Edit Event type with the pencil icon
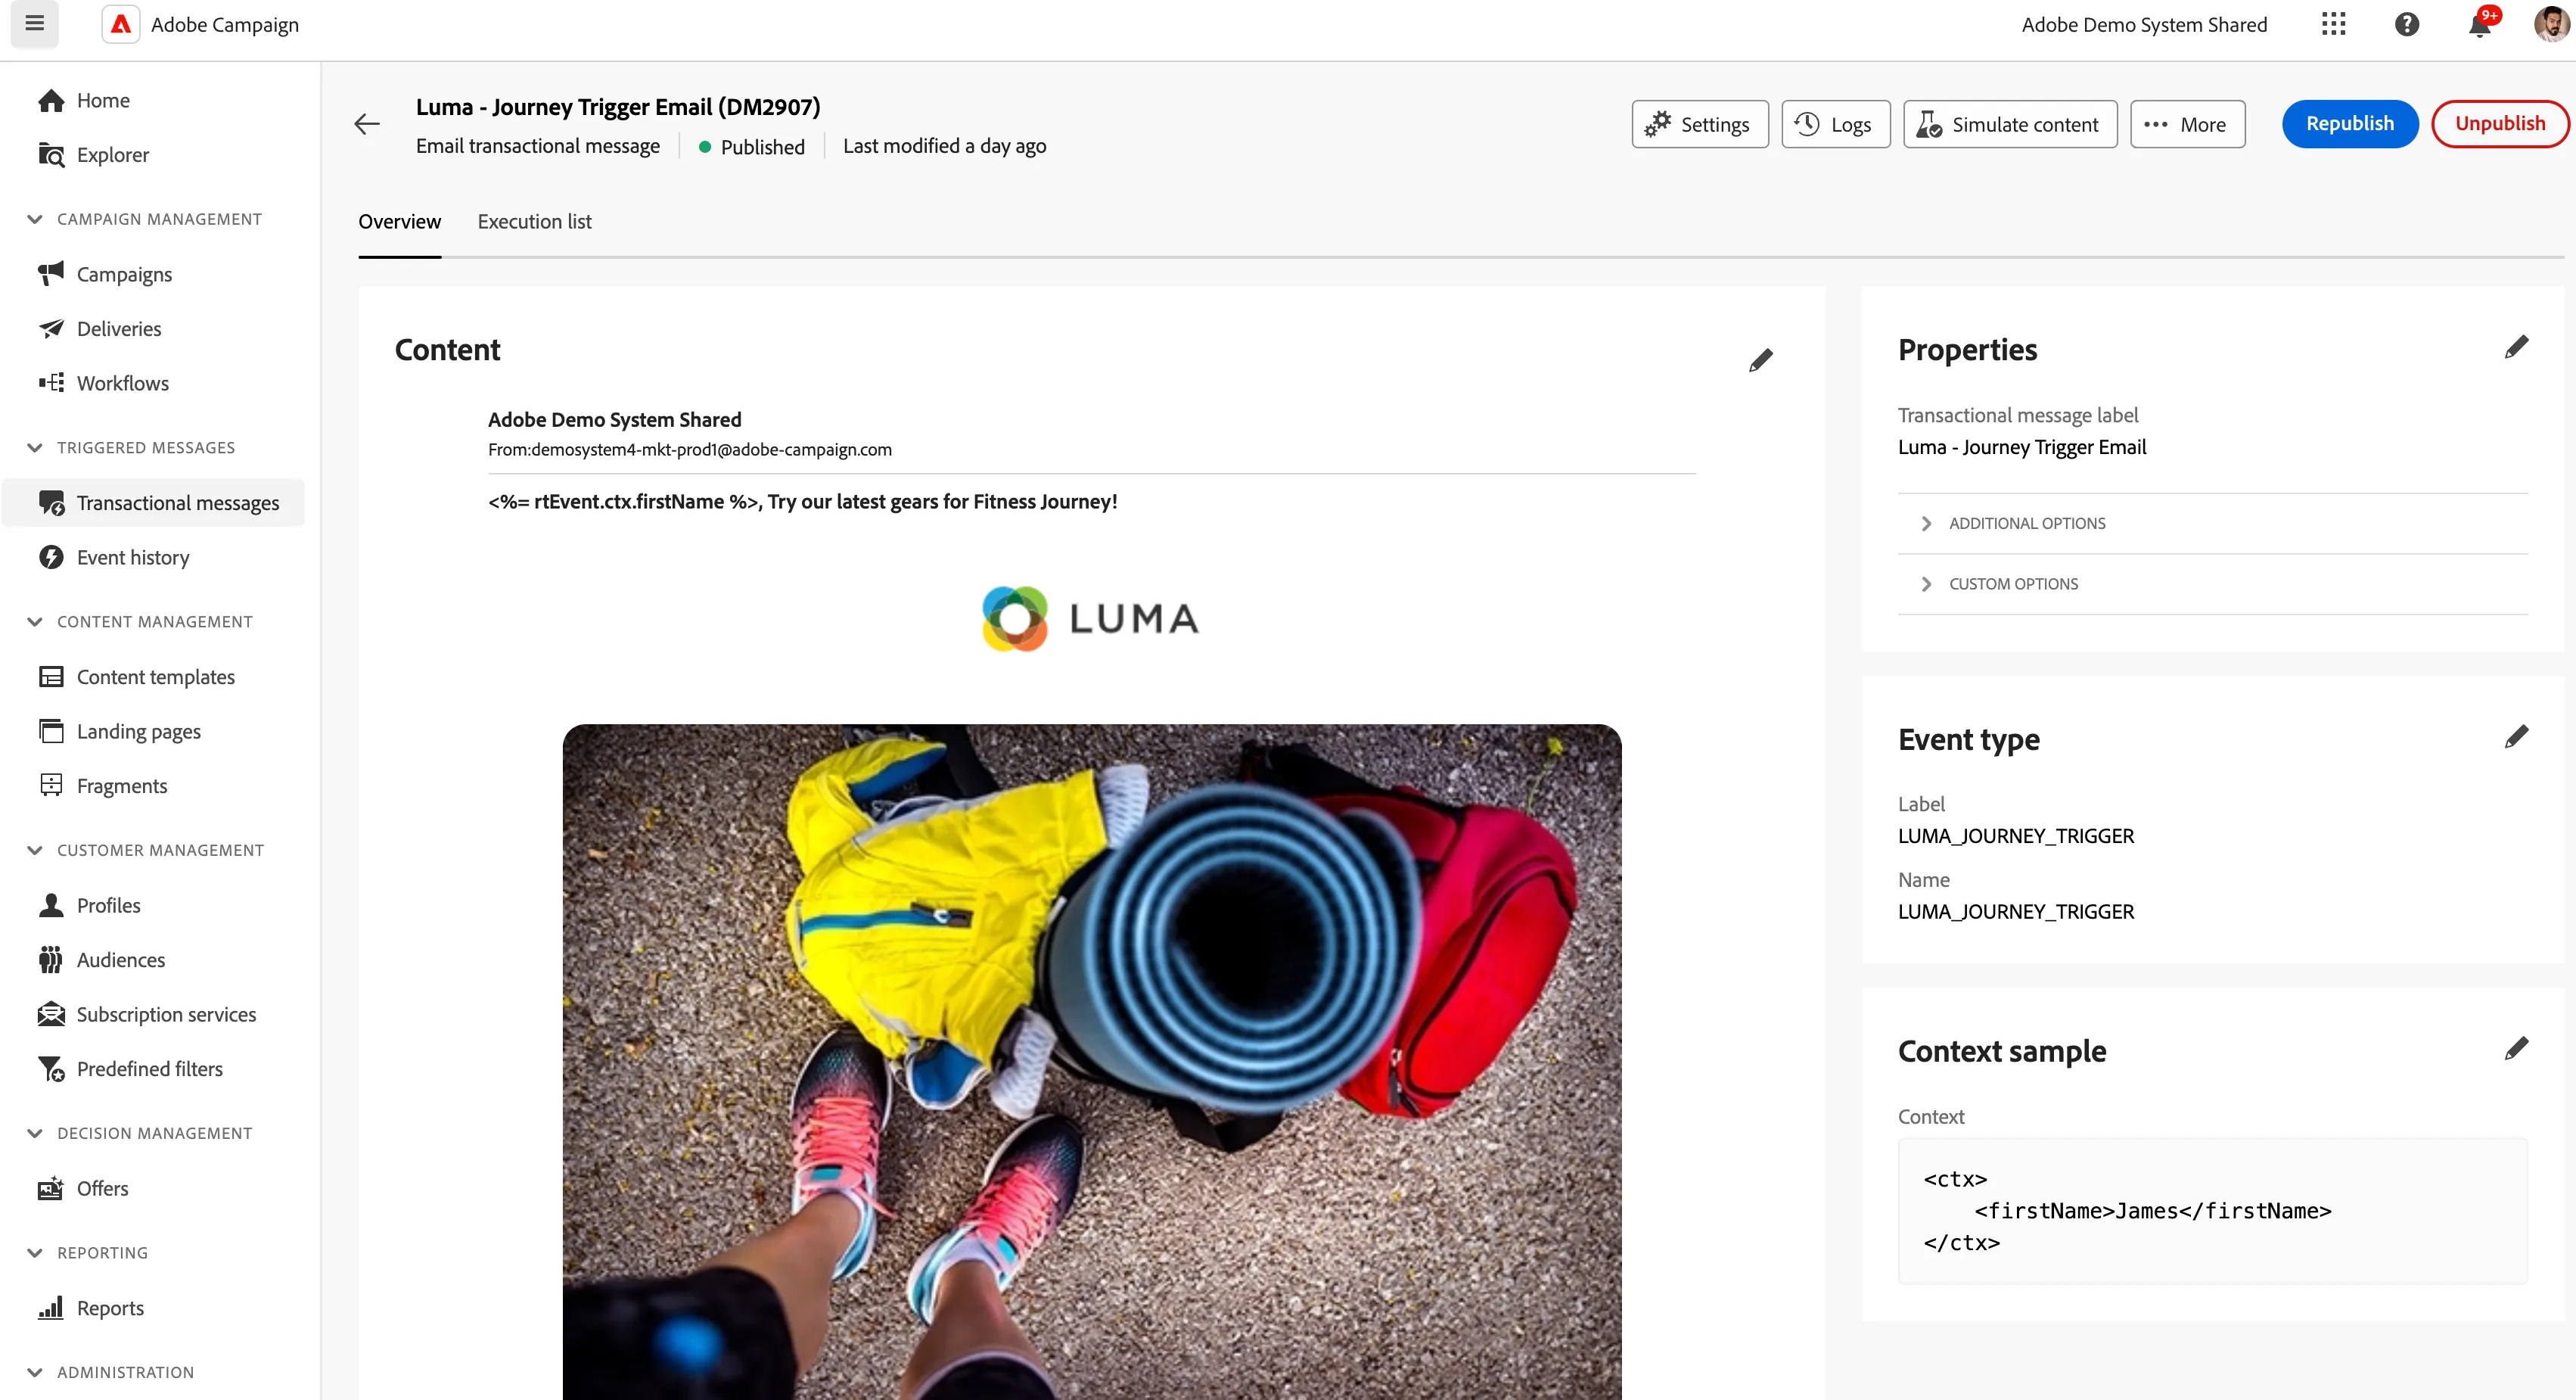This screenshot has height=1400, width=2576. [2516, 737]
